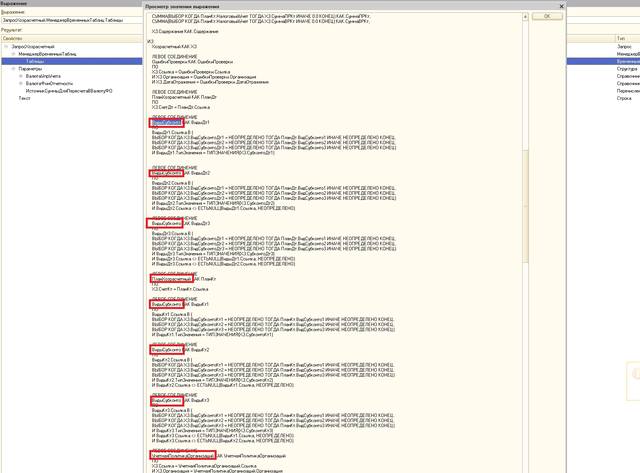The height and width of the screenshot is (473, 640).
Task: Click the highlighted ПланХозрасчетный text
Action: pyautogui.click(x=171, y=278)
